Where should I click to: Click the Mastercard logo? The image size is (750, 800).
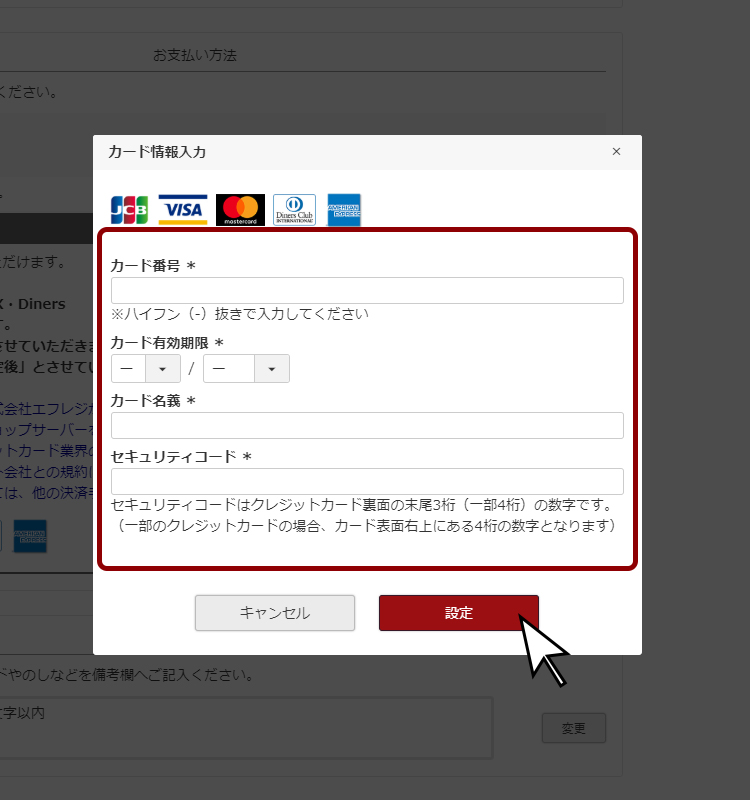[x=240, y=210]
